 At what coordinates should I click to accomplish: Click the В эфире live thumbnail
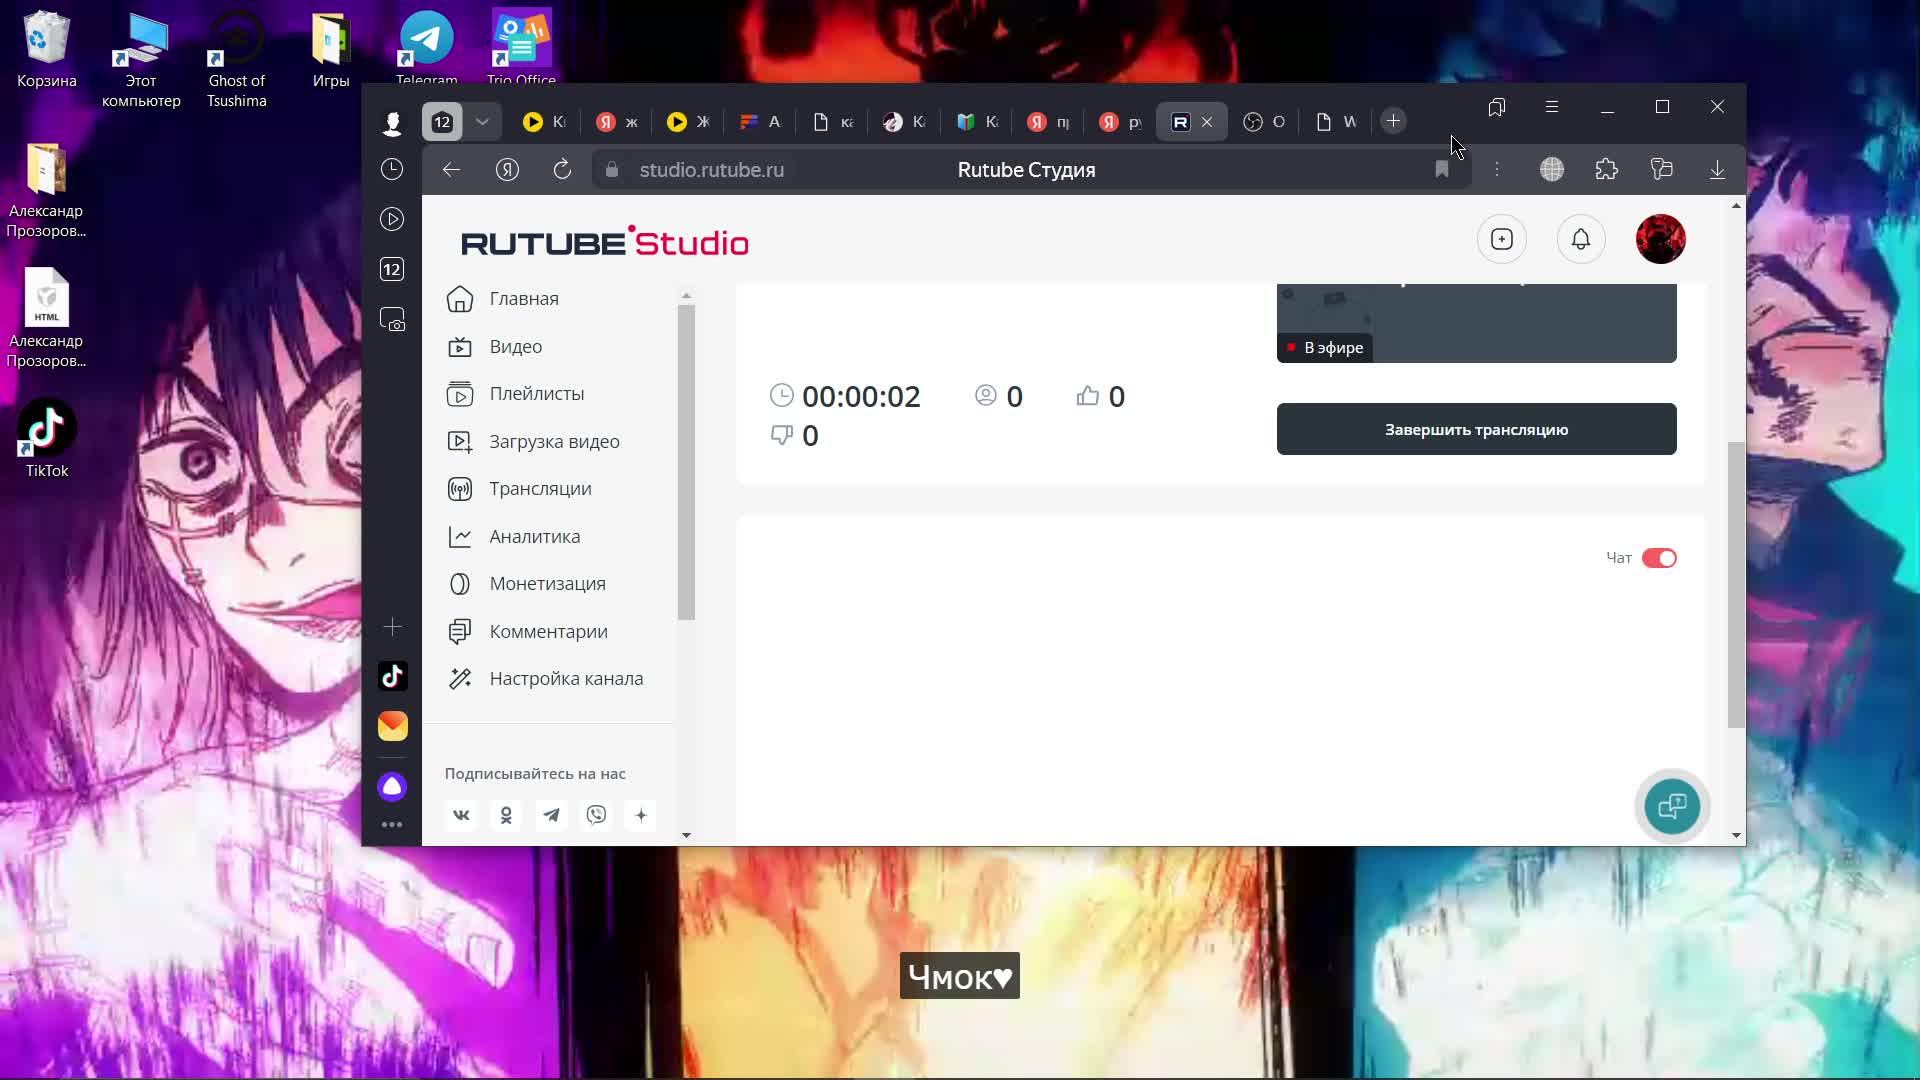tap(1476, 323)
